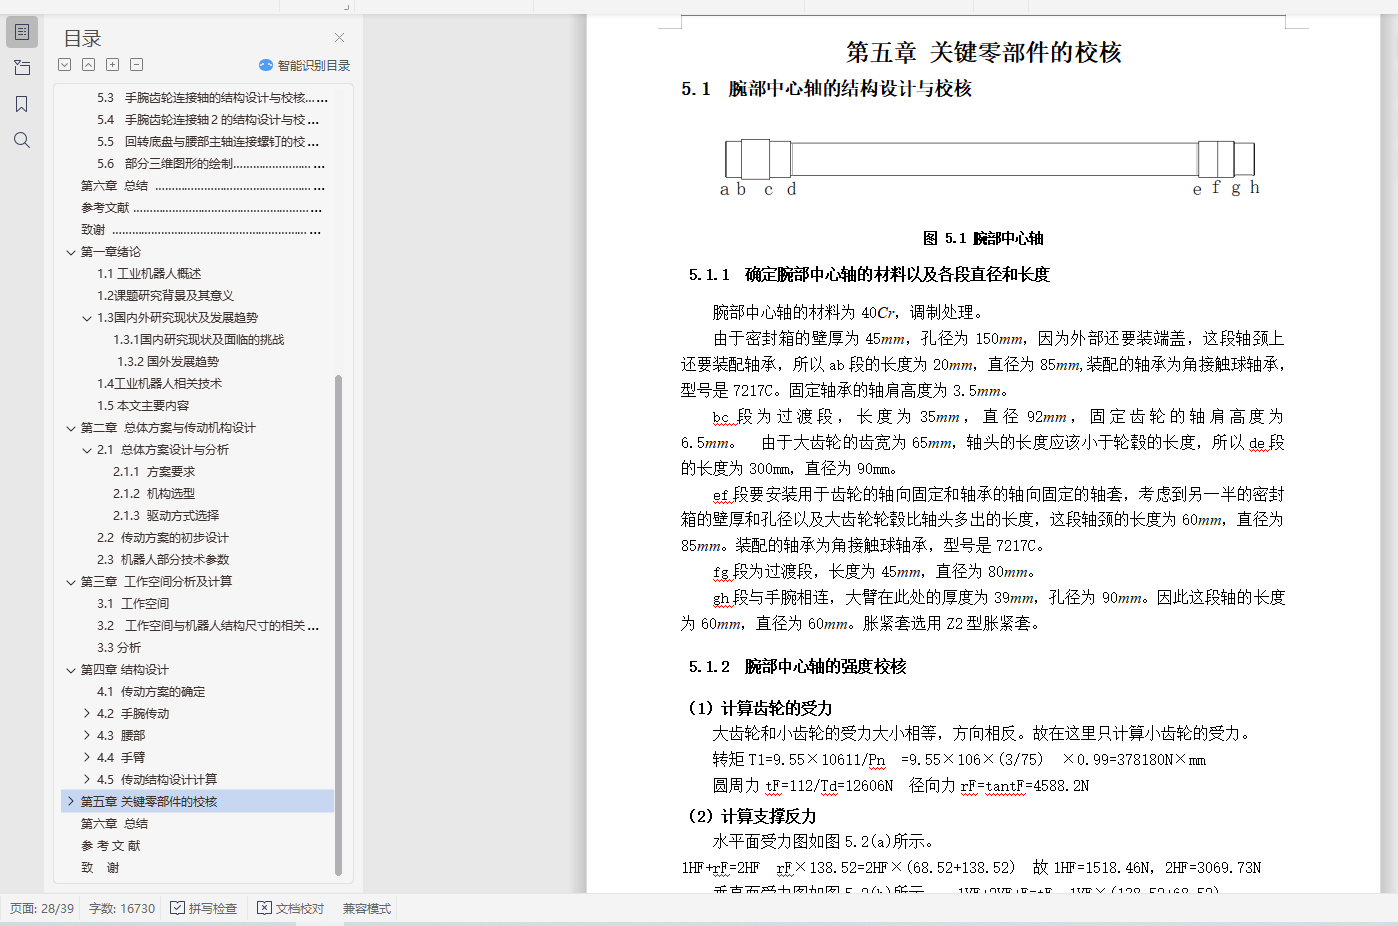Click TOC line 5.3 手腕齿轮连接轴的结构设计与校核
The width and height of the screenshot is (1398, 926).
[212, 98]
